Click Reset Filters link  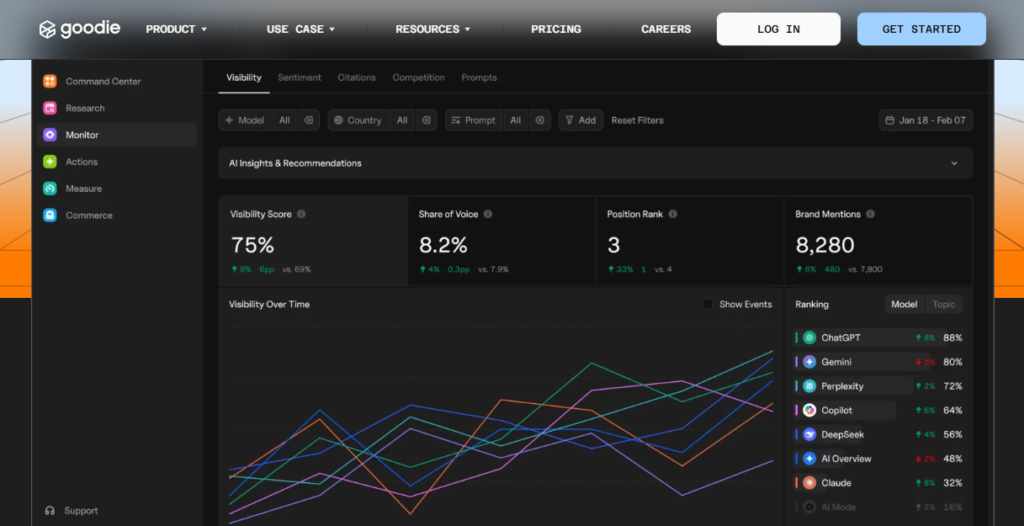click(x=637, y=120)
